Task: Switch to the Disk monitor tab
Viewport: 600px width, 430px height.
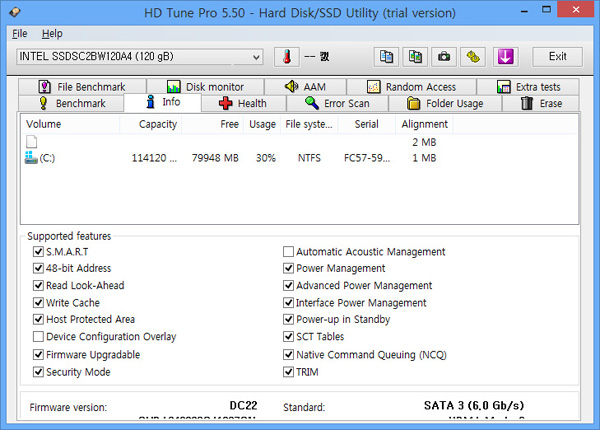Action: click(205, 87)
